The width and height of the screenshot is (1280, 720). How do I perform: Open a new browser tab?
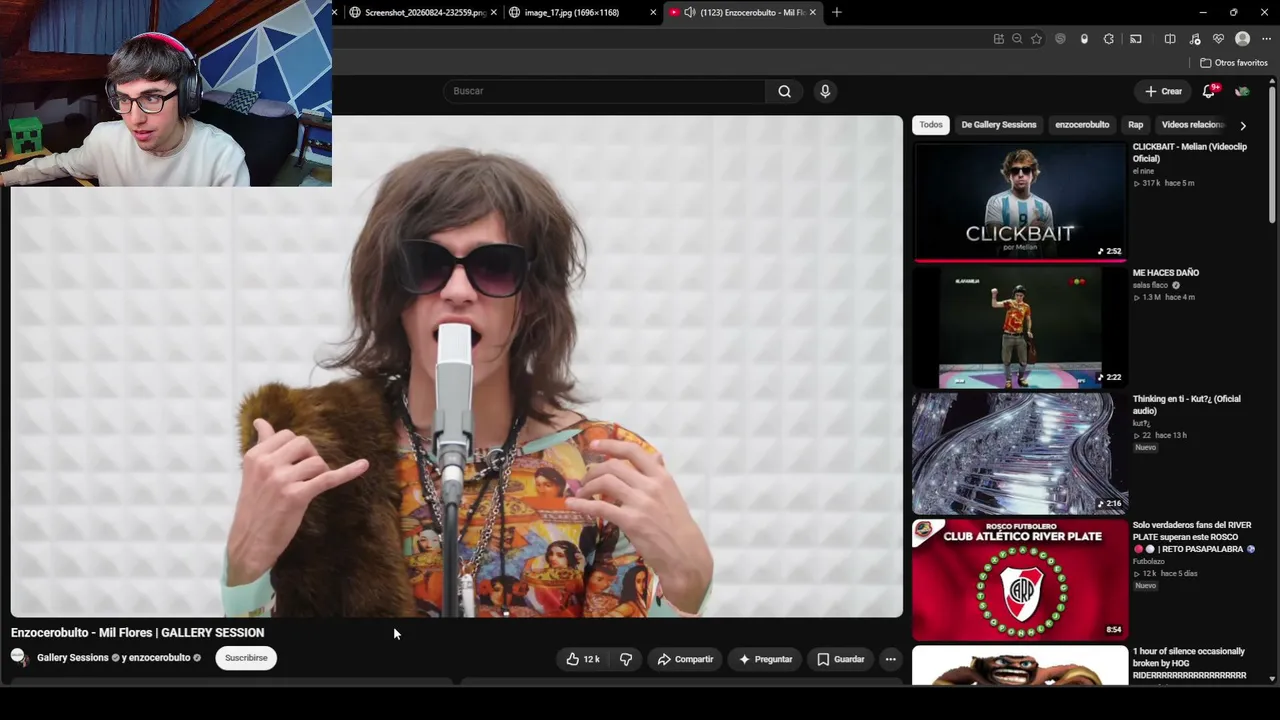(837, 12)
